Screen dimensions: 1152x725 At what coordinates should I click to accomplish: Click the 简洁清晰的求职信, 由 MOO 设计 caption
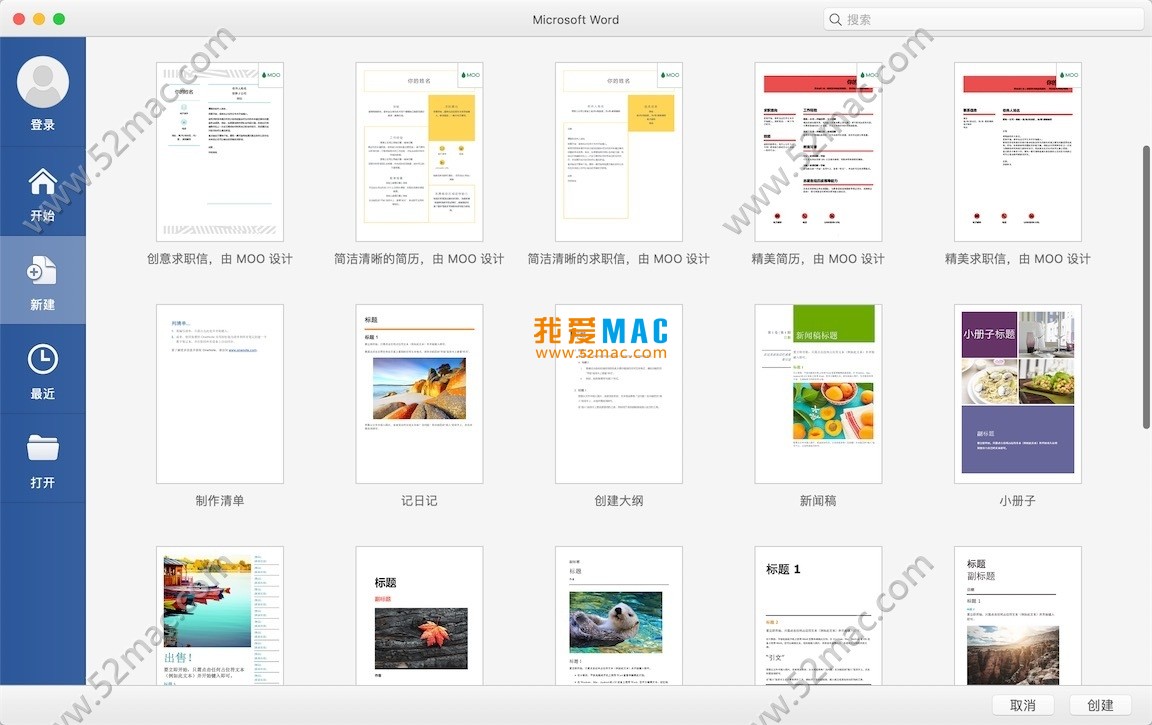click(619, 259)
